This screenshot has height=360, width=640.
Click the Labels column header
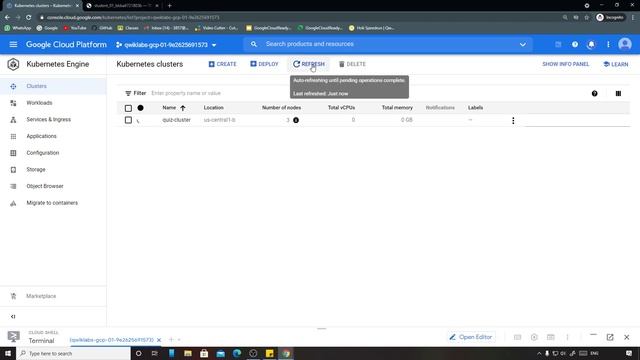coord(475,108)
